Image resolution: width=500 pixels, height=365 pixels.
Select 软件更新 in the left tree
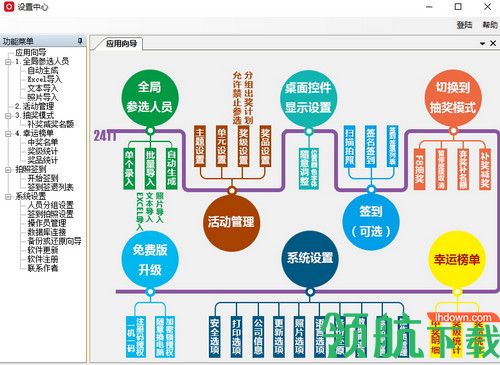[x=43, y=250]
